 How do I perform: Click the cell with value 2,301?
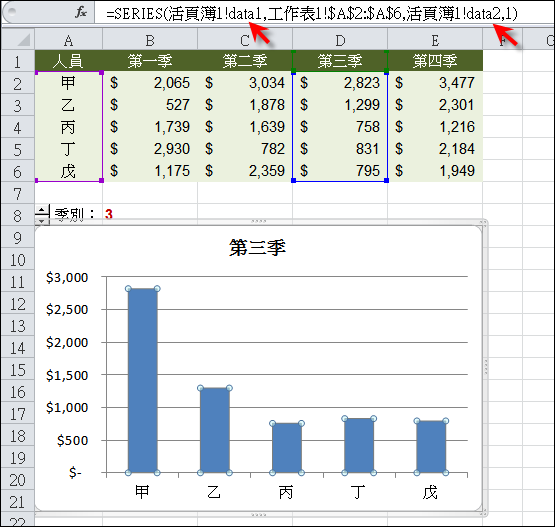click(435, 105)
